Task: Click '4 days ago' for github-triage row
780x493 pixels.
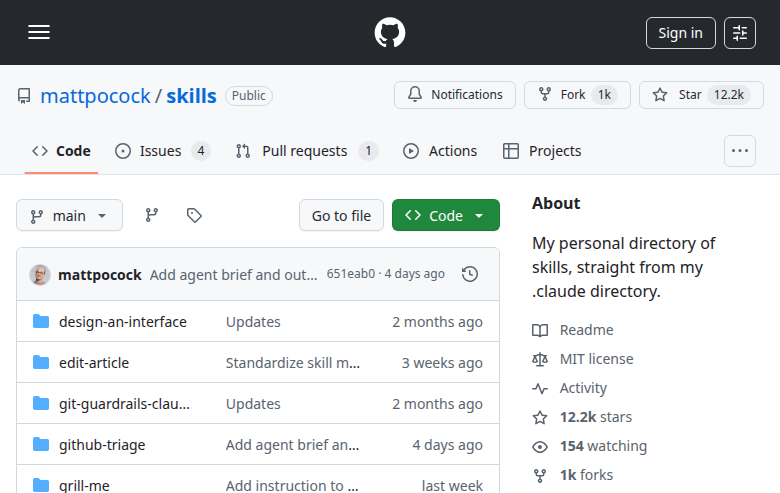Action: pyautogui.click(x=447, y=445)
